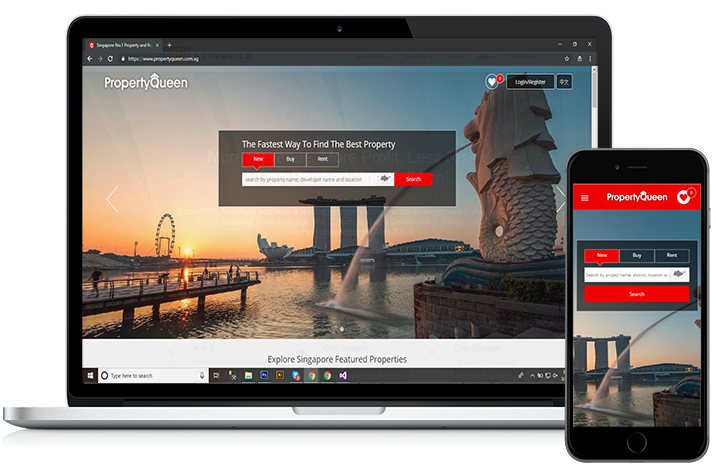
Task: Open Illustrator from the taskbar
Action: click(280, 375)
